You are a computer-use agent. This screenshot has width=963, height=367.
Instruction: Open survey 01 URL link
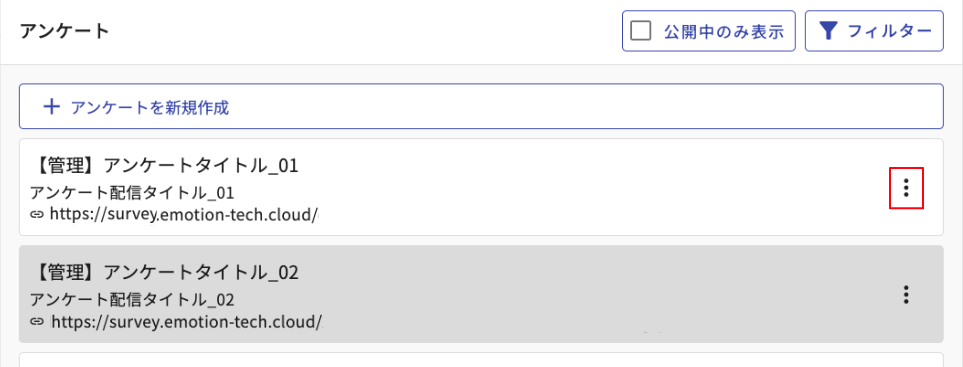tap(185, 214)
